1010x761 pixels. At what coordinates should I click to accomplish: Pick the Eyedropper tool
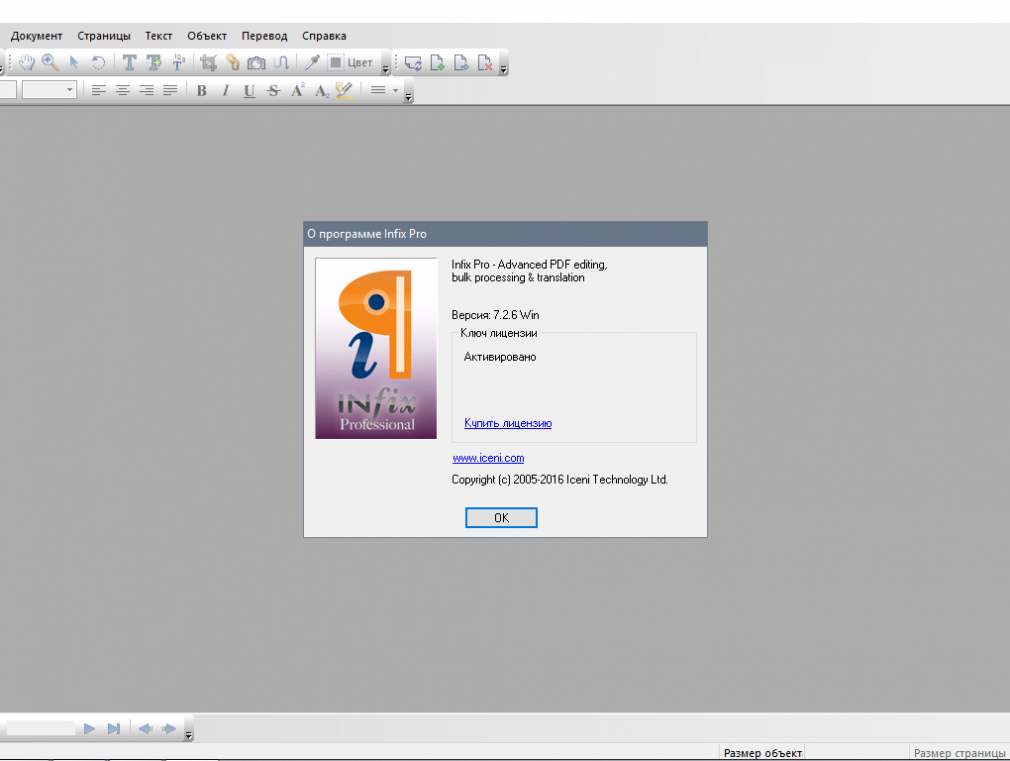312,63
